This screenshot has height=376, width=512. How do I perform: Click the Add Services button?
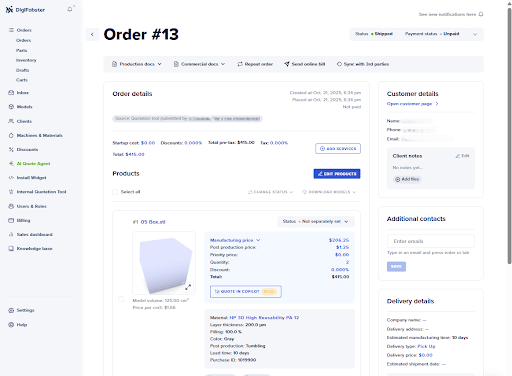338,149
